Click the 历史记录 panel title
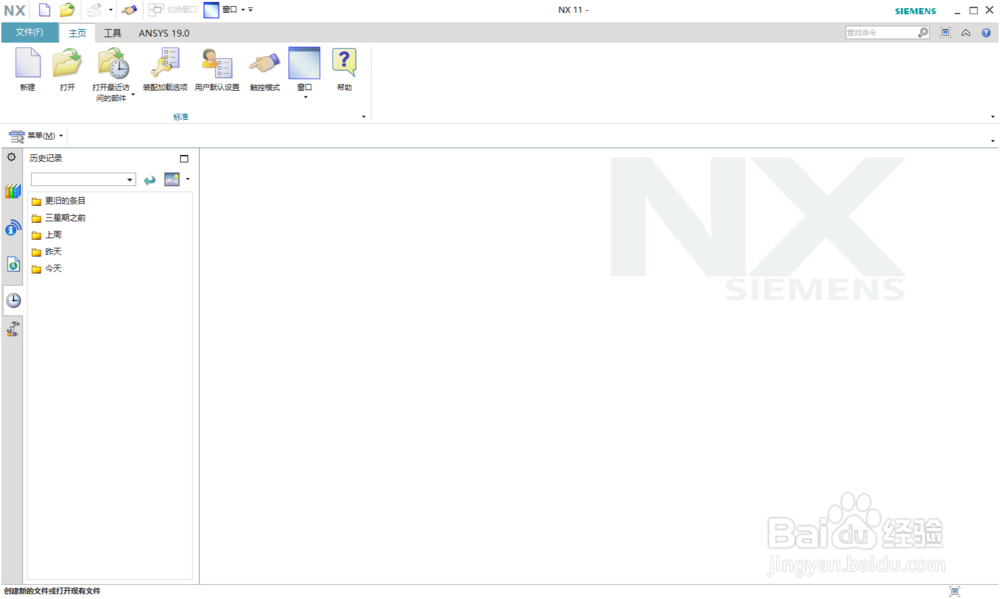This screenshot has width=1000, height=599. tap(46, 158)
